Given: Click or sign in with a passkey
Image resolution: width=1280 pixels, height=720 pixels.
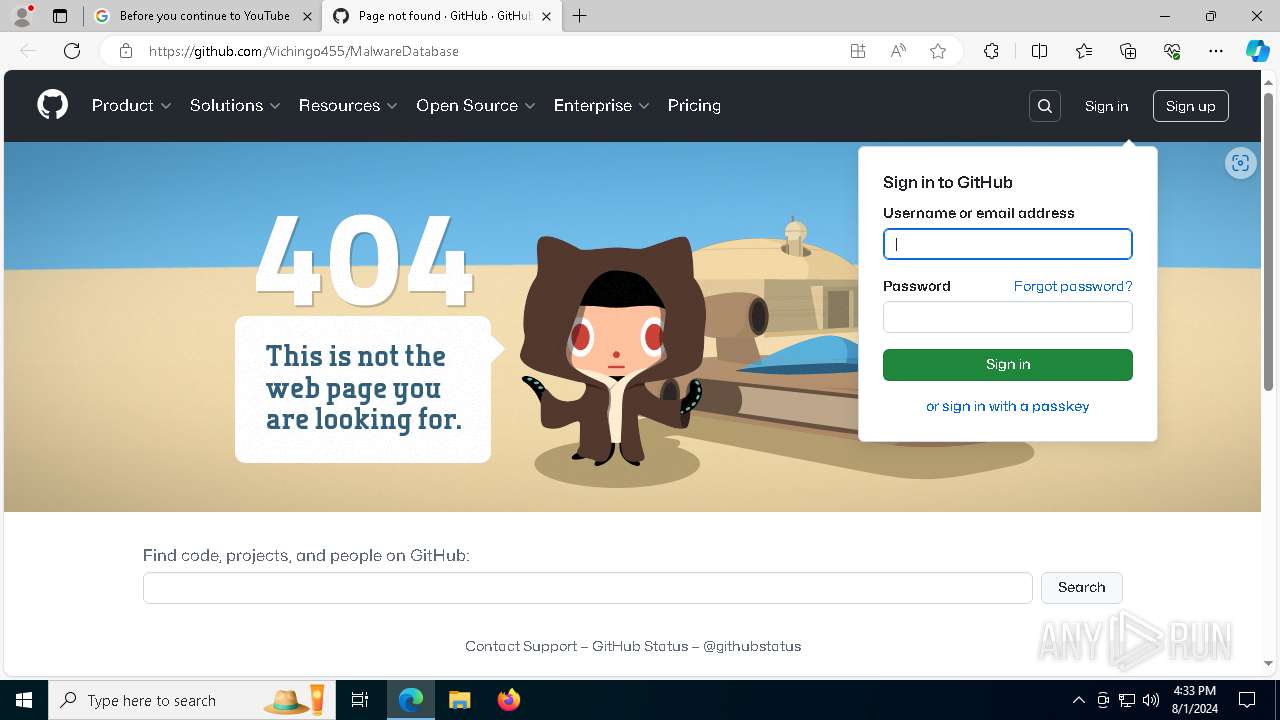Looking at the screenshot, I should coord(1008,406).
